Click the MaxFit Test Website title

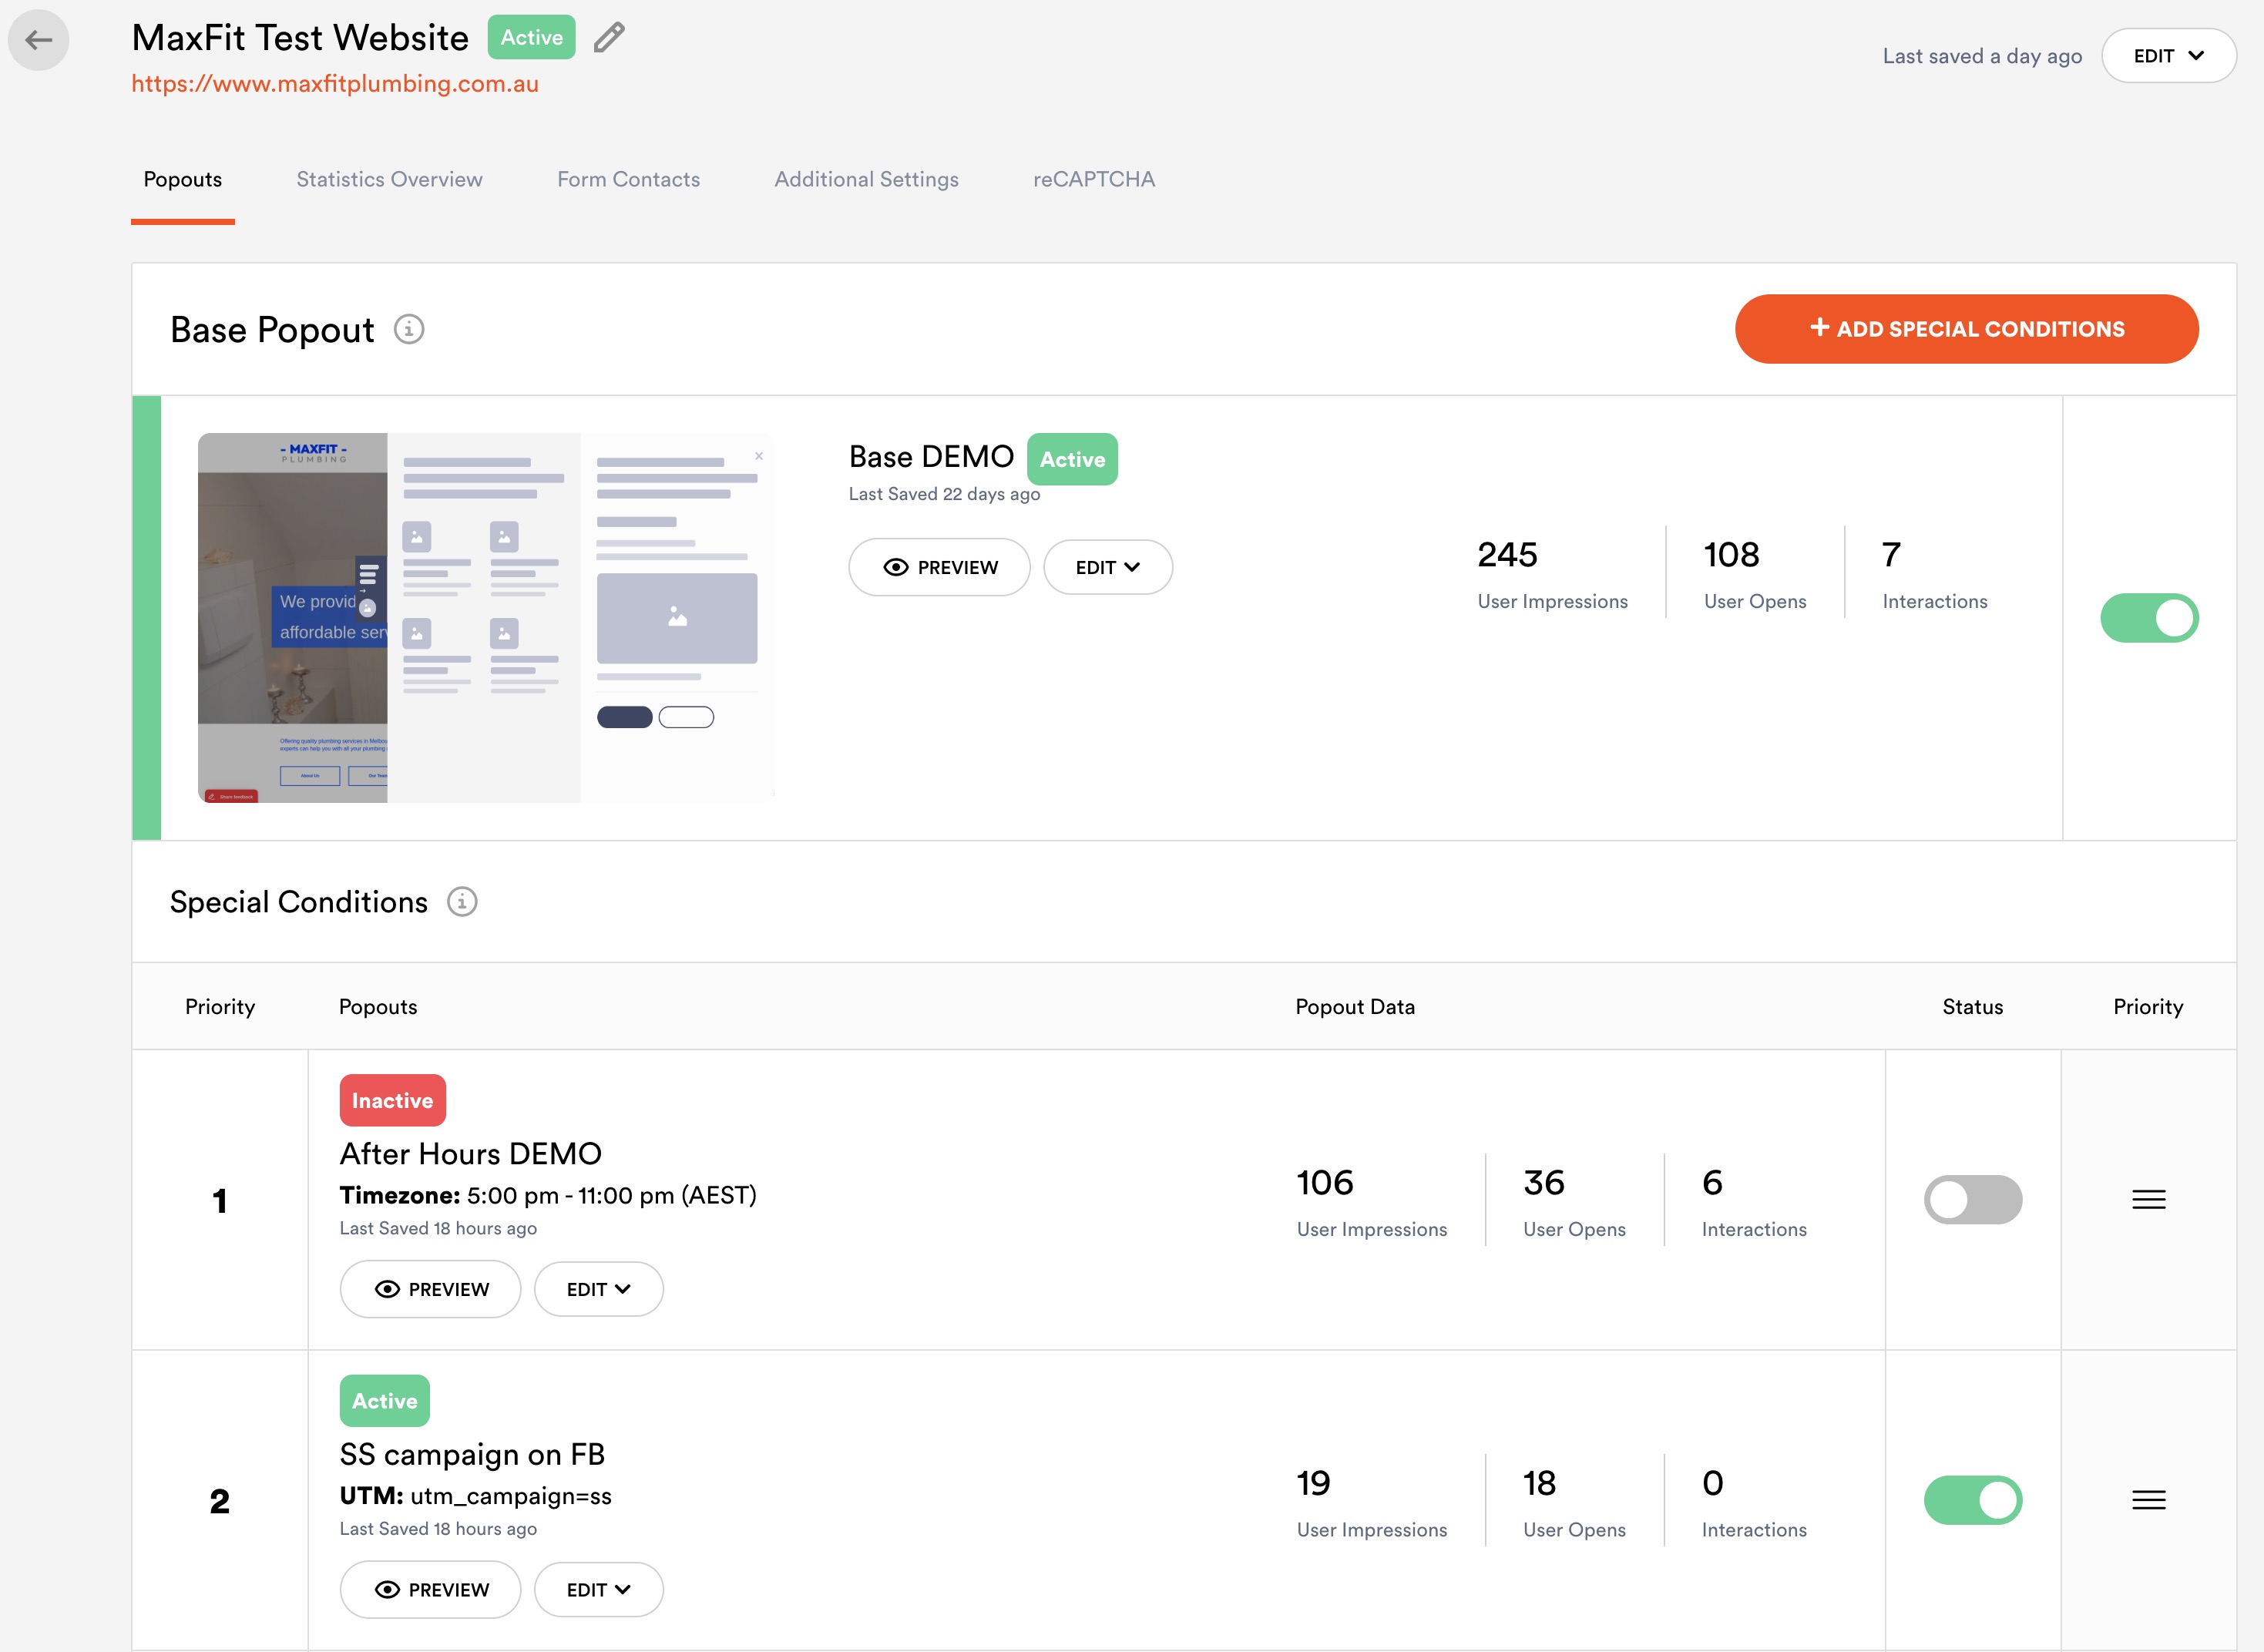coord(300,38)
